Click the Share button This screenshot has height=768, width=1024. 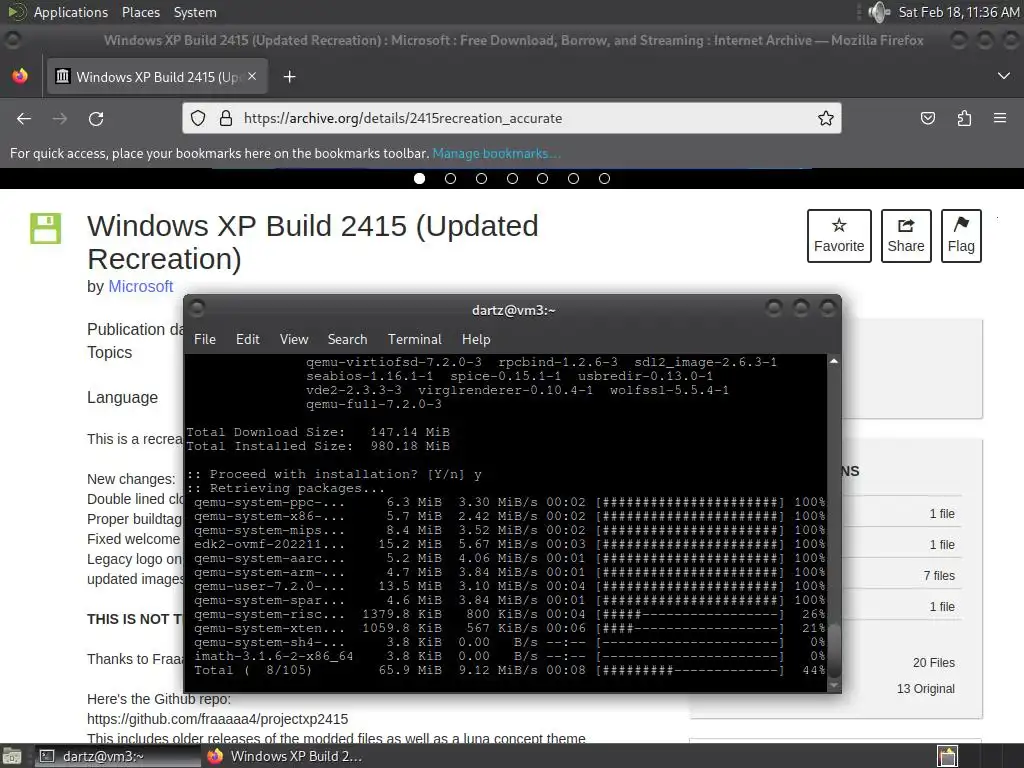[906, 236]
